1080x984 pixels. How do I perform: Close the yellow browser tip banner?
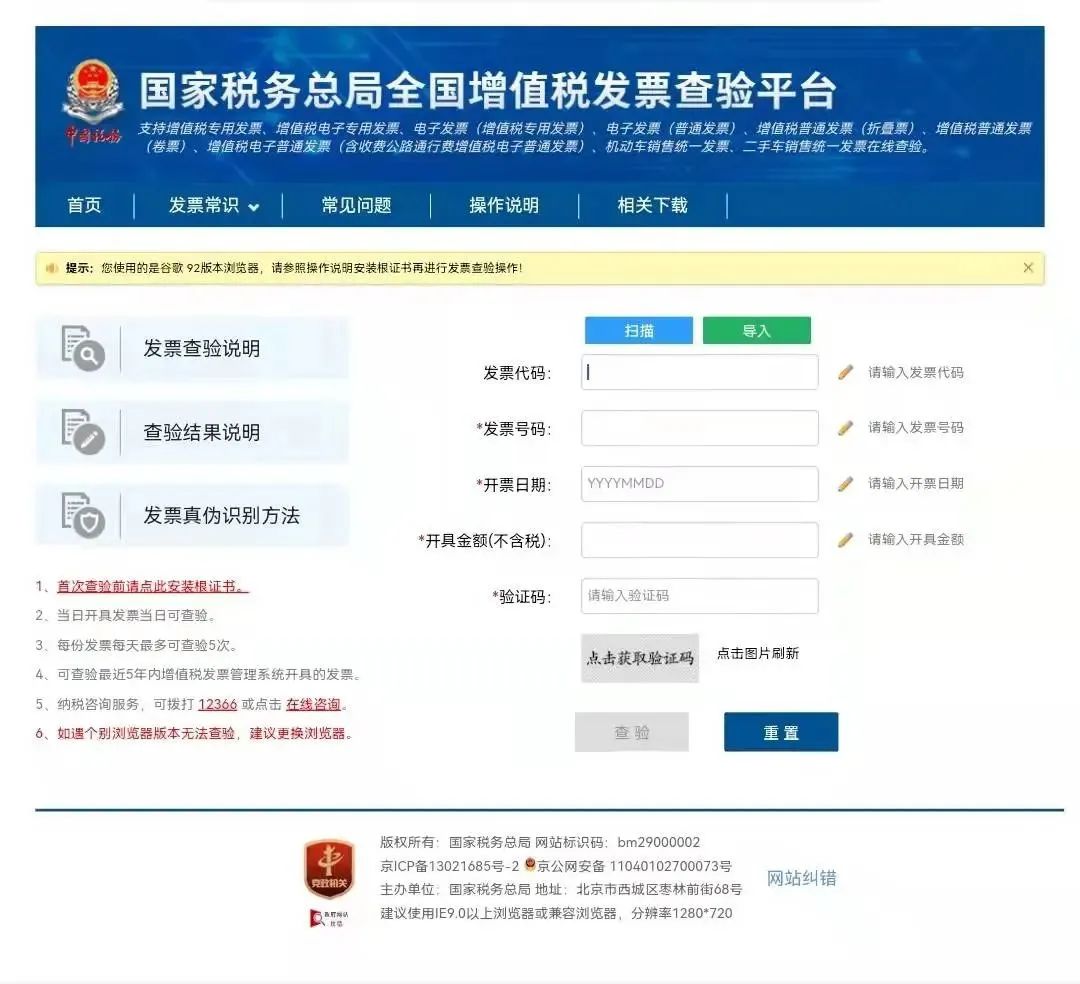pos(1028,268)
